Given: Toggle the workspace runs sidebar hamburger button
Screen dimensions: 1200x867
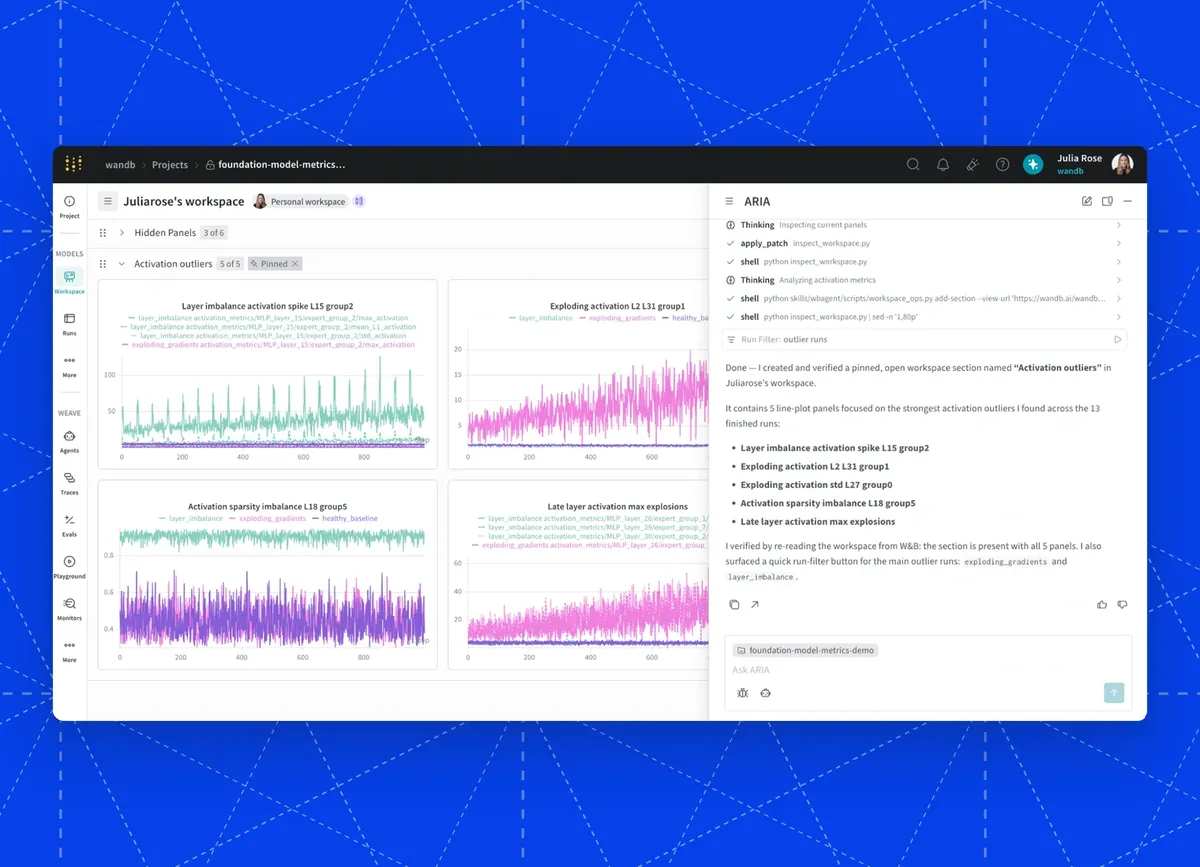Looking at the screenshot, I should (x=108, y=201).
